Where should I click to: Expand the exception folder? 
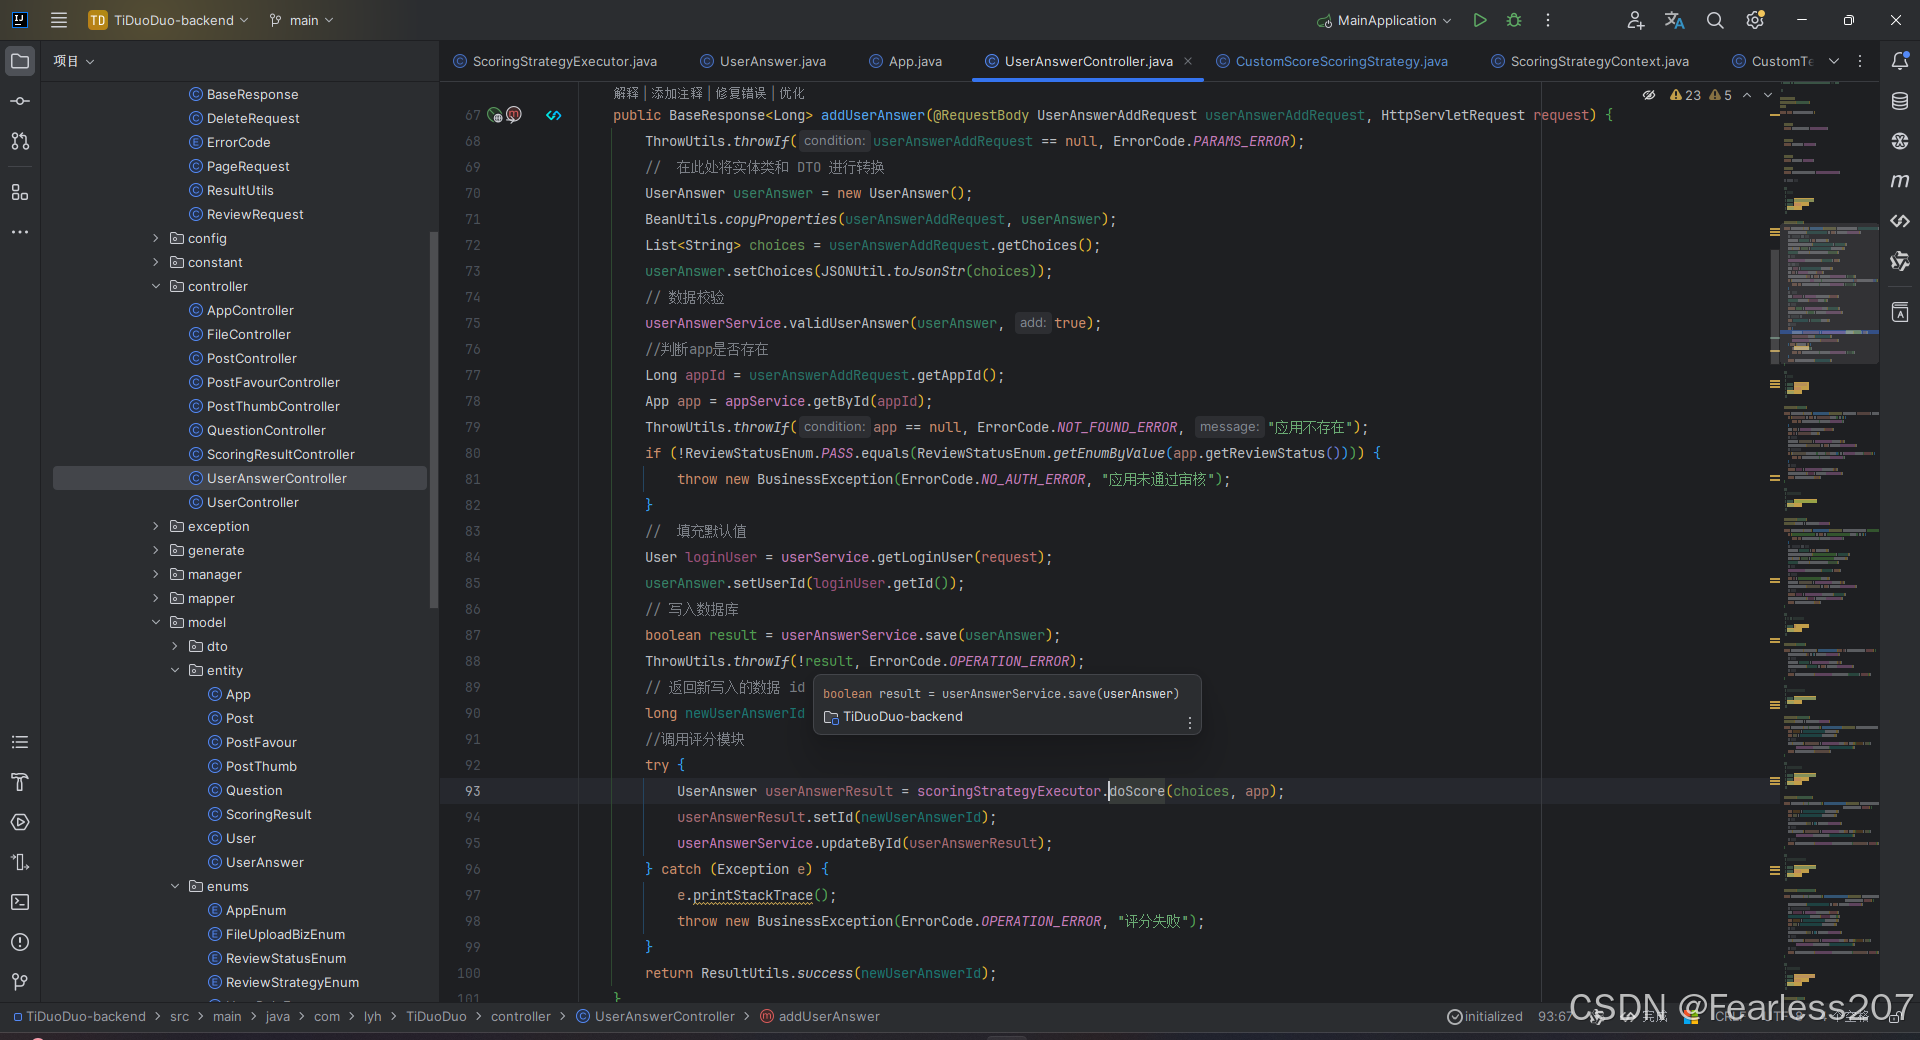click(x=156, y=526)
